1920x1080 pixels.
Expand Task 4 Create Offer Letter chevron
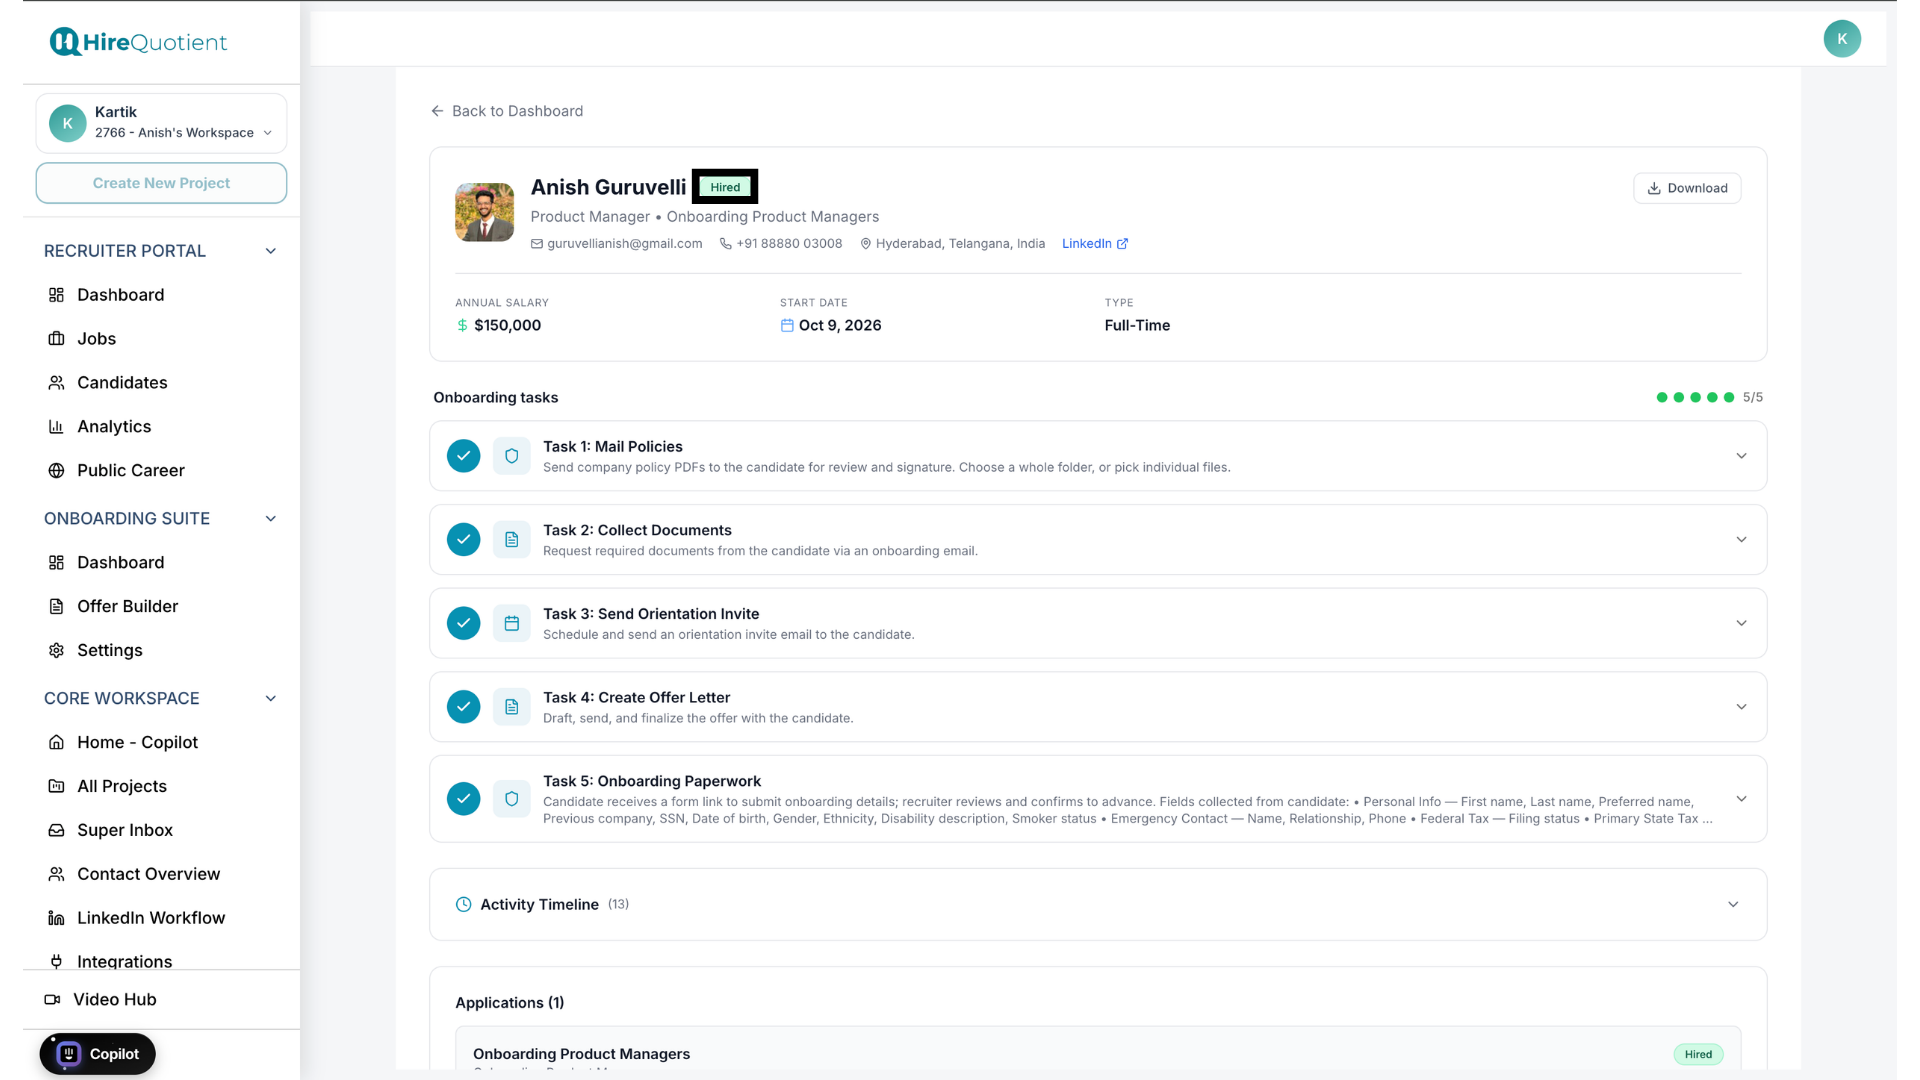point(1741,707)
